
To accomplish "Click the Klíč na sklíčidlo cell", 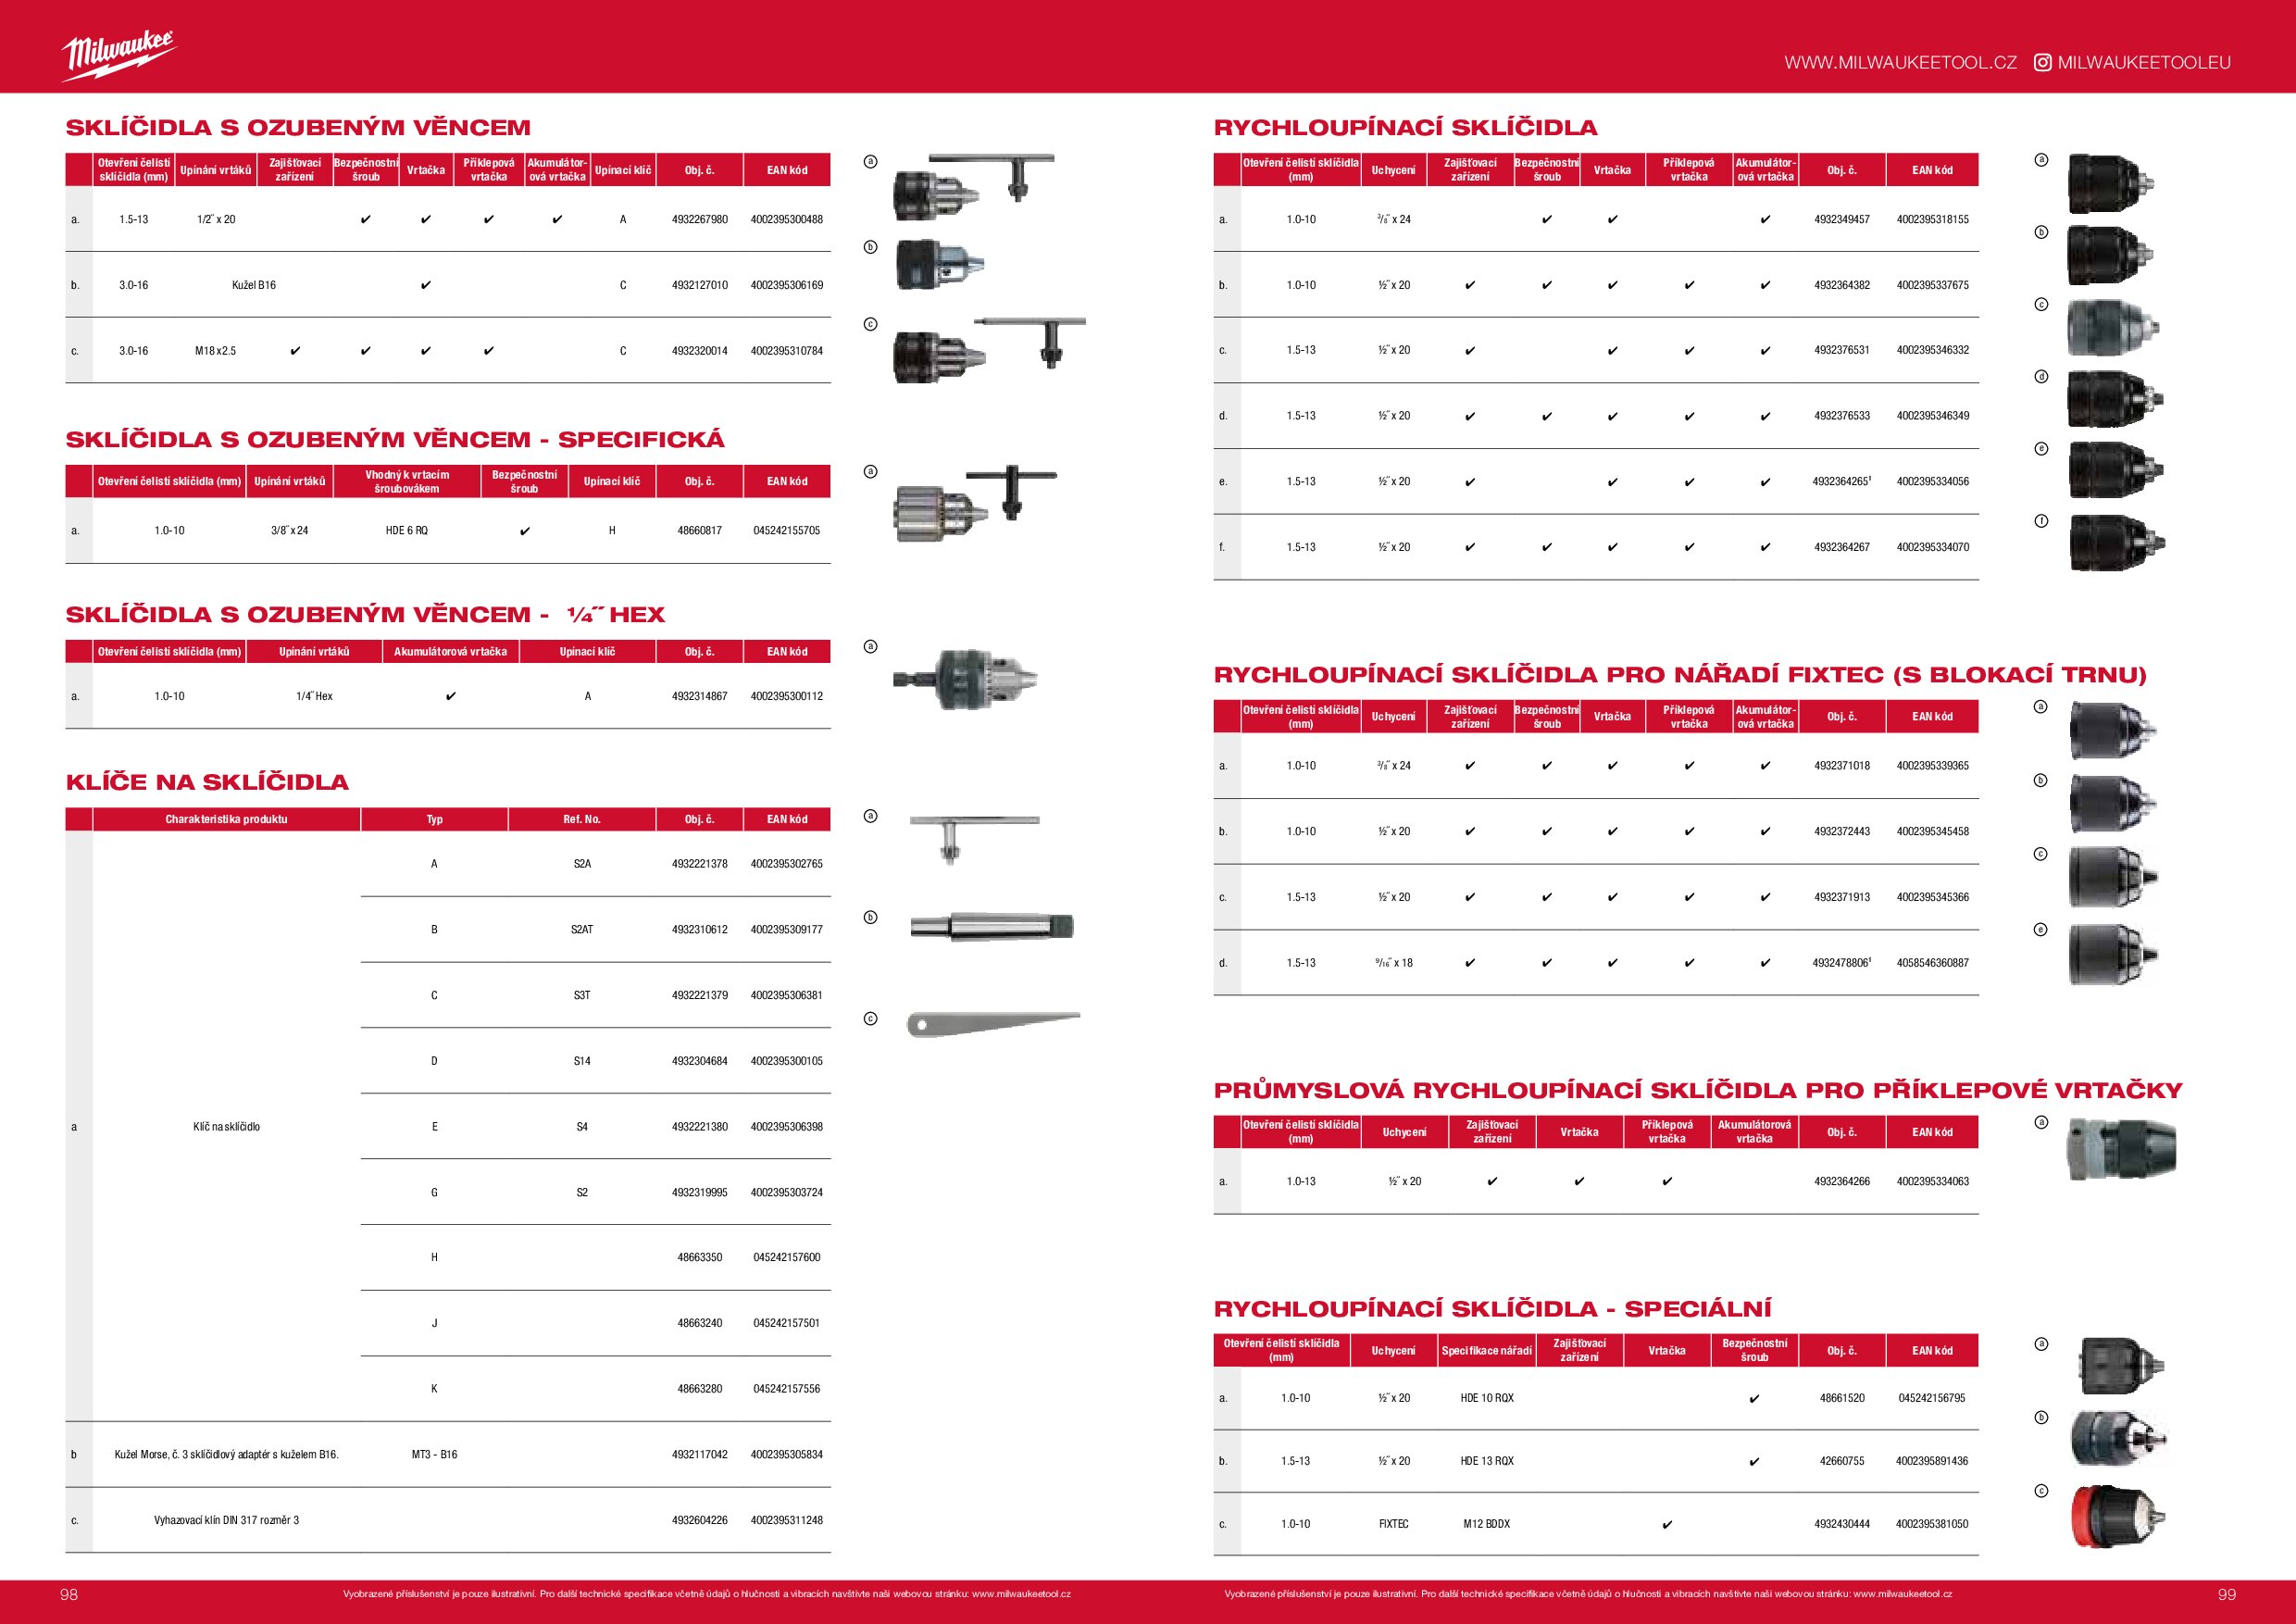I will tap(226, 1127).
